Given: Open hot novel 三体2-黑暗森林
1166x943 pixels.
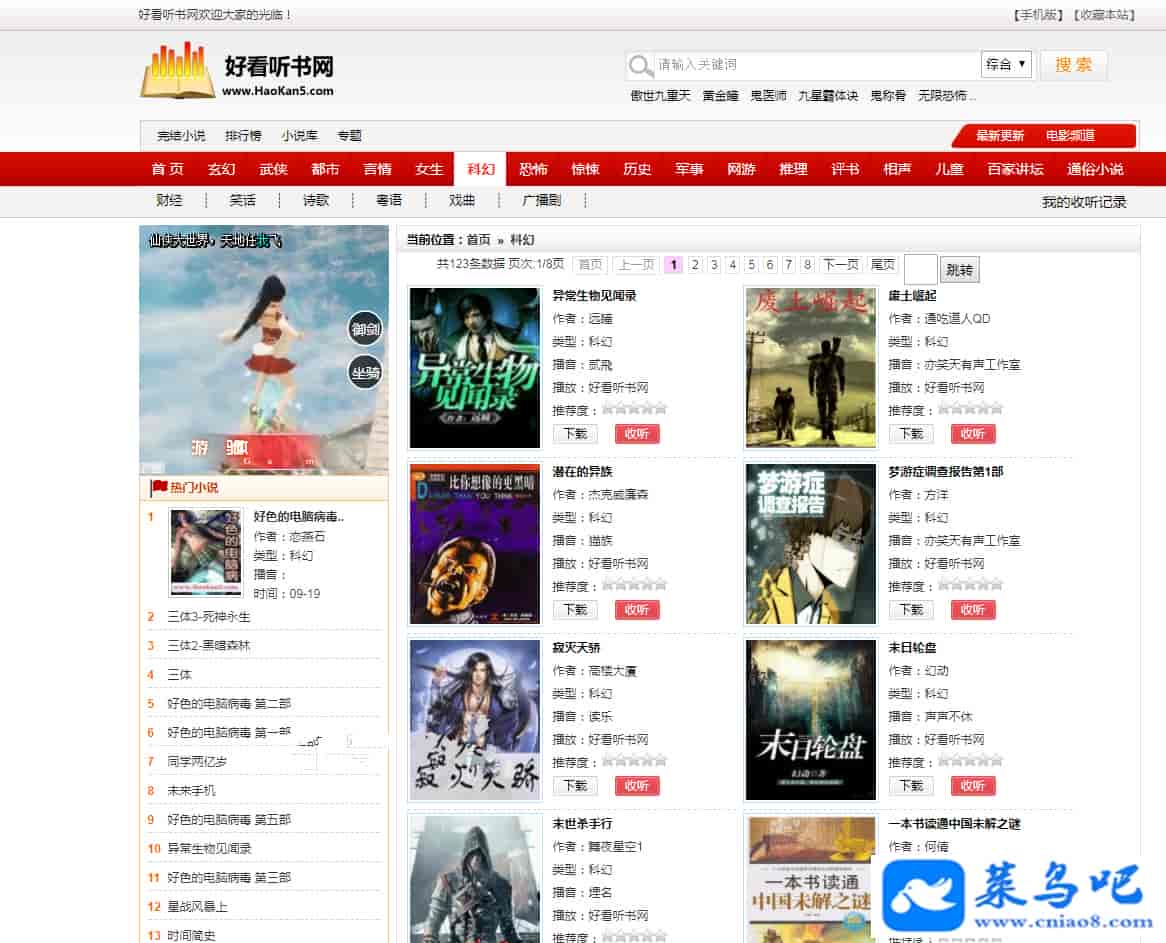Looking at the screenshot, I should (208, 646).
